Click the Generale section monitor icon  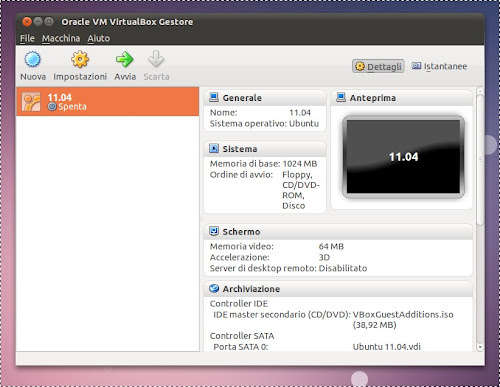pos(214,97)
